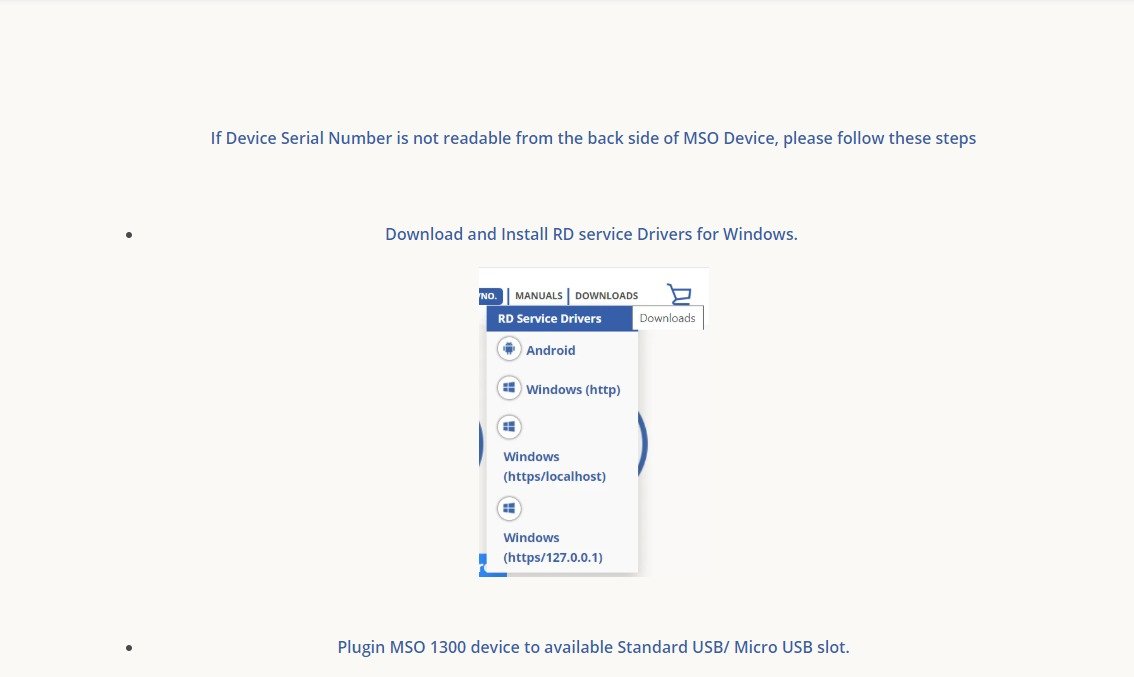Select the Android driver icon
Viewport: 1134px width, 677px height.
[x=509, y=348]
